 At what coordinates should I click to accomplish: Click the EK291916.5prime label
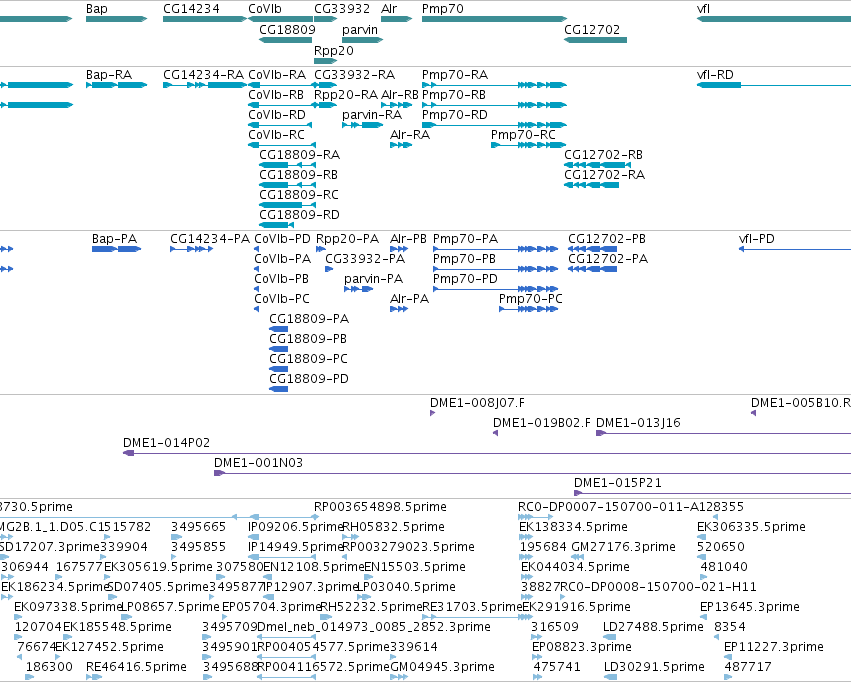(576, 607)
